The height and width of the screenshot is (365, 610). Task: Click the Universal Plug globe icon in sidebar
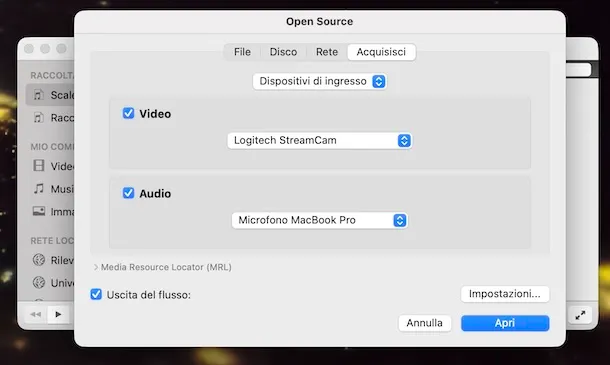point(39,283)
